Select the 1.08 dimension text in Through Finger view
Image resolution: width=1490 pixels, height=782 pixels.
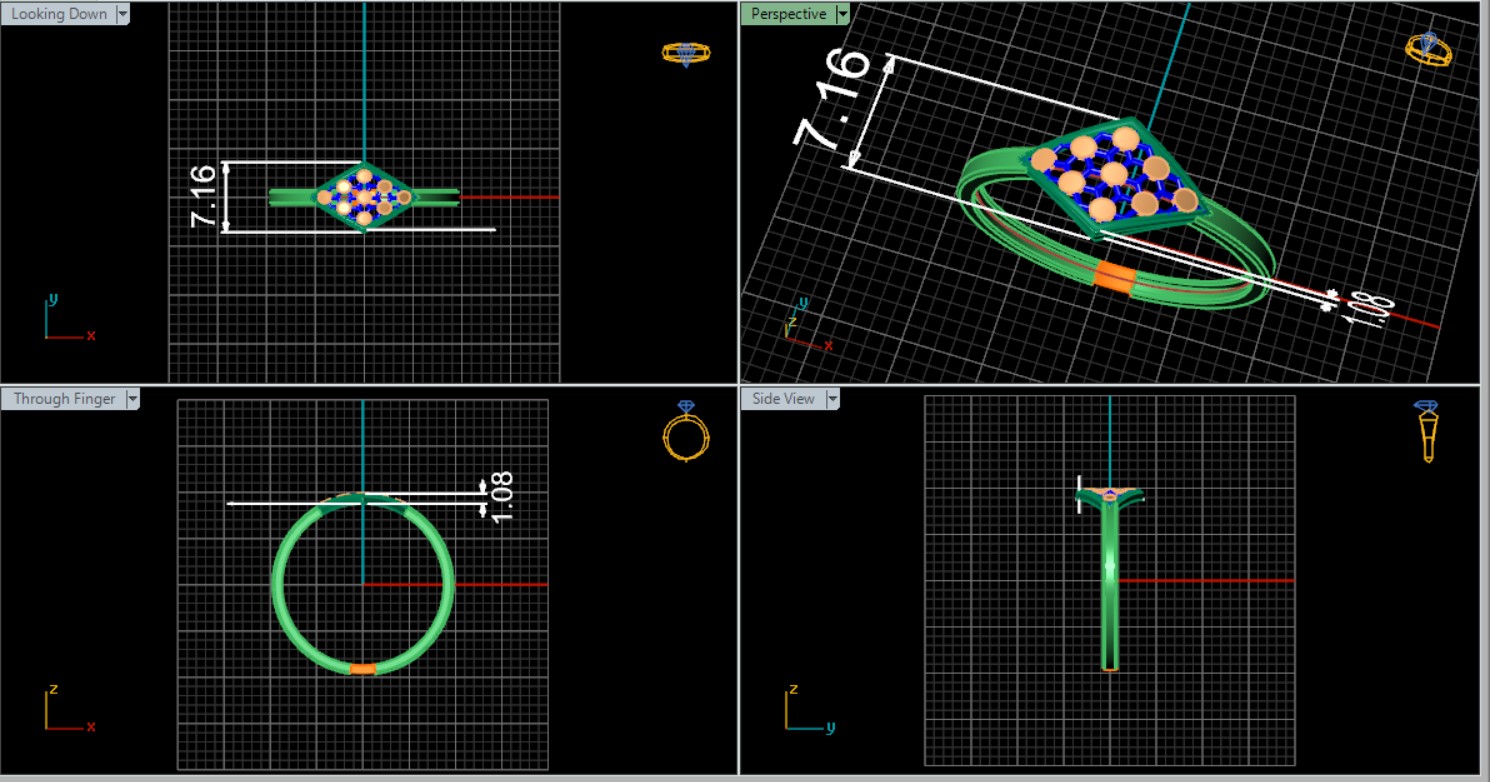pos(502,493)
